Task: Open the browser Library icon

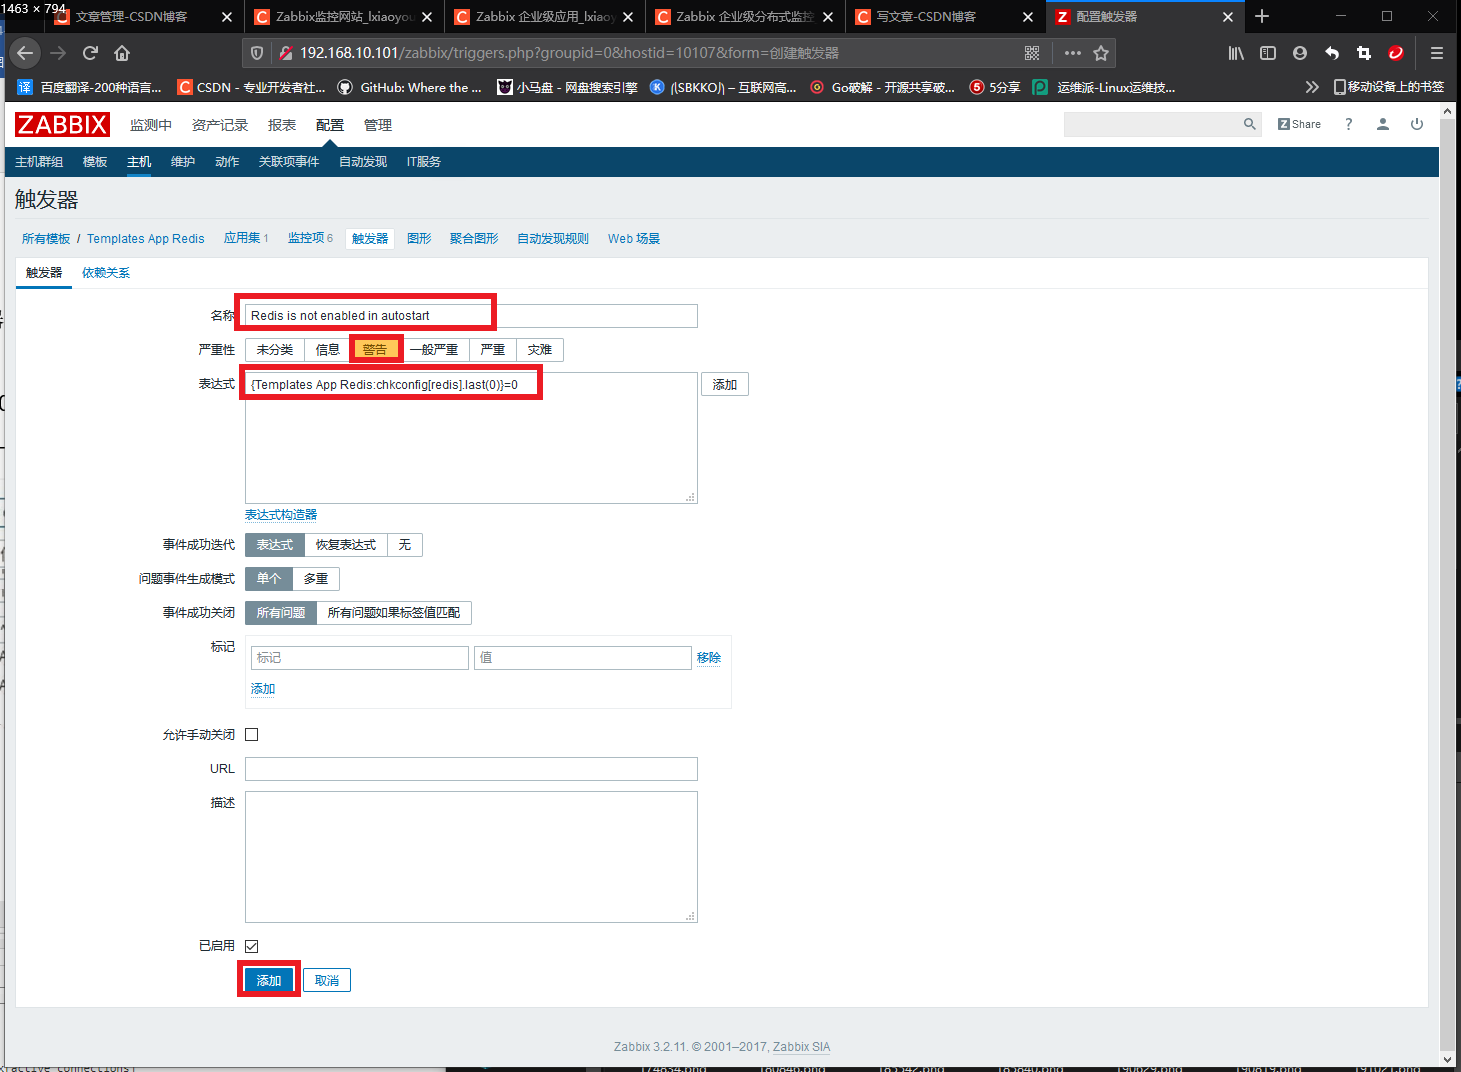Action: coord(1236,53)
